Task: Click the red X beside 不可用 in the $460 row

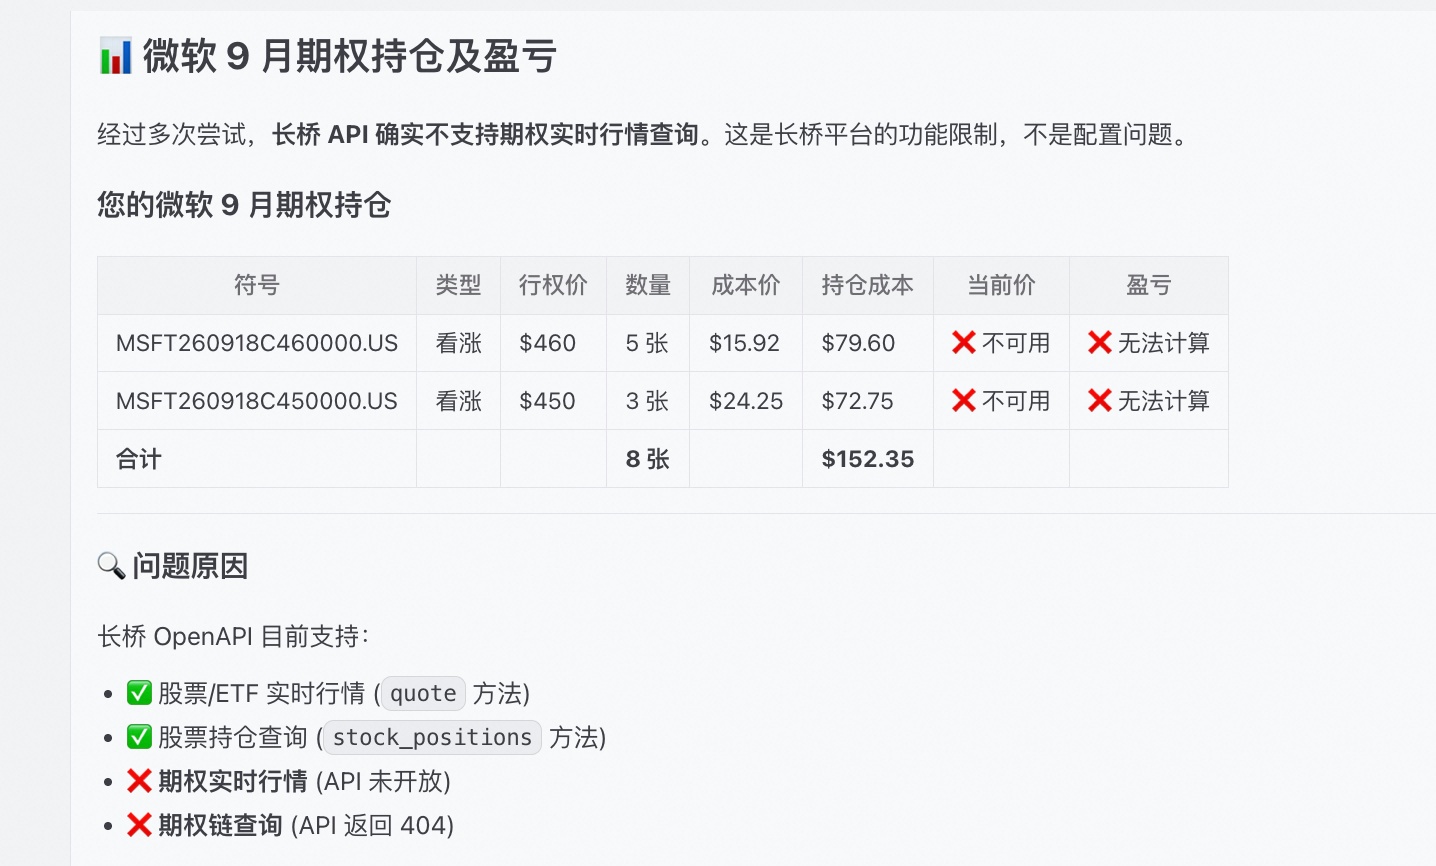Action: 964,343
